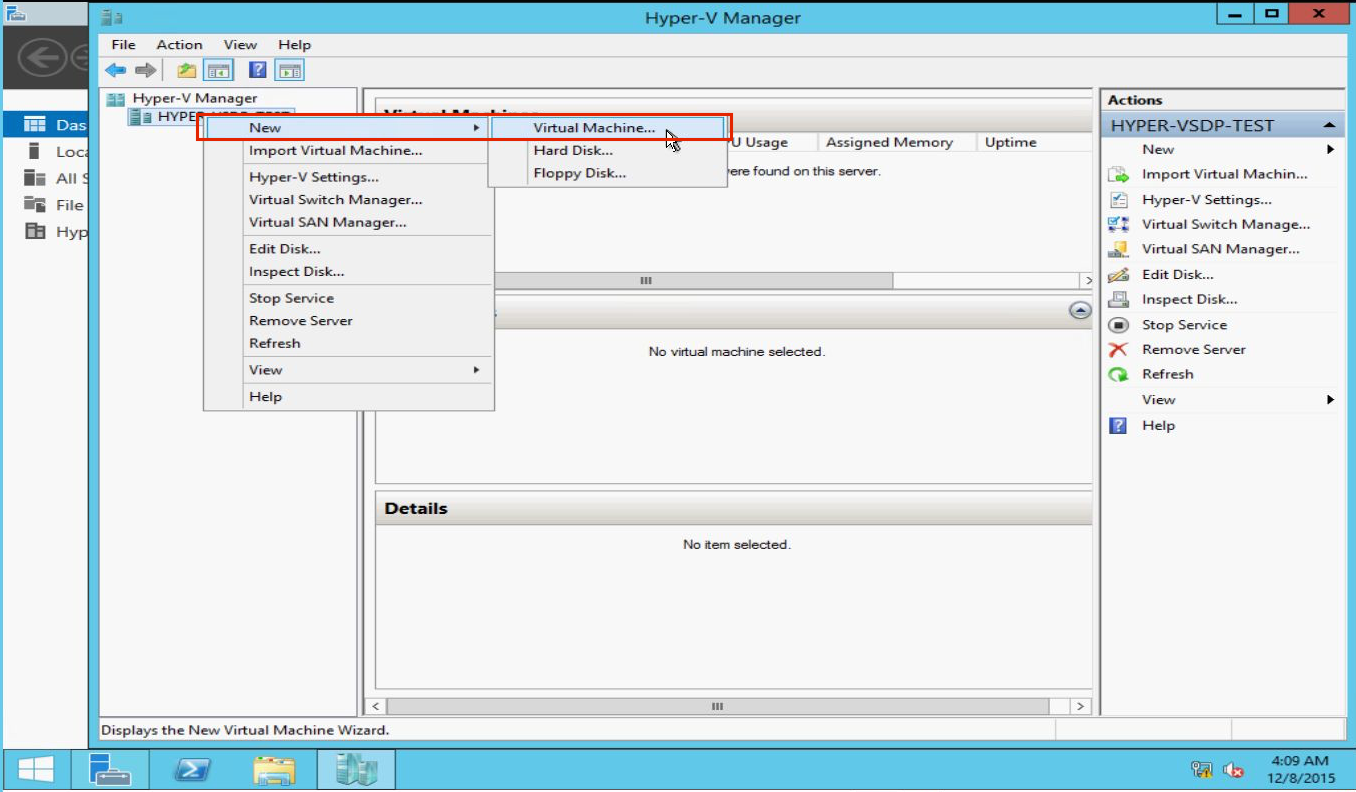
Task: Collapse the HYPER-VSDP-TEST section in Actions pane
Action: click(x=1329, y=125)
